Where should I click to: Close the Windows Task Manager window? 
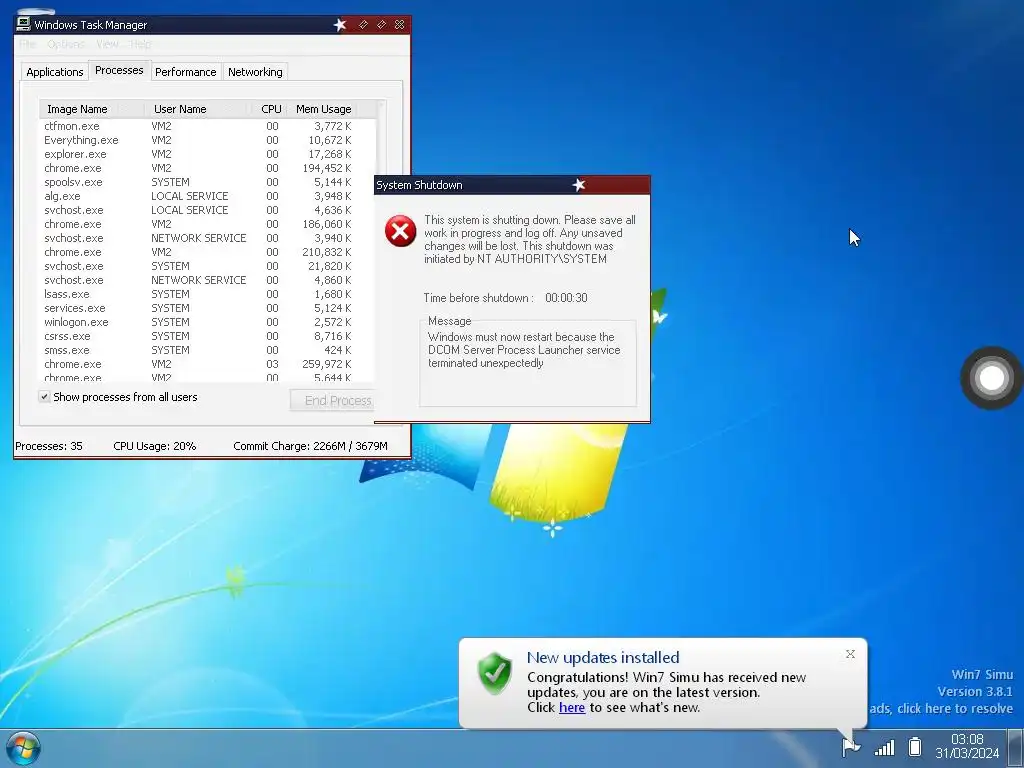400,25
